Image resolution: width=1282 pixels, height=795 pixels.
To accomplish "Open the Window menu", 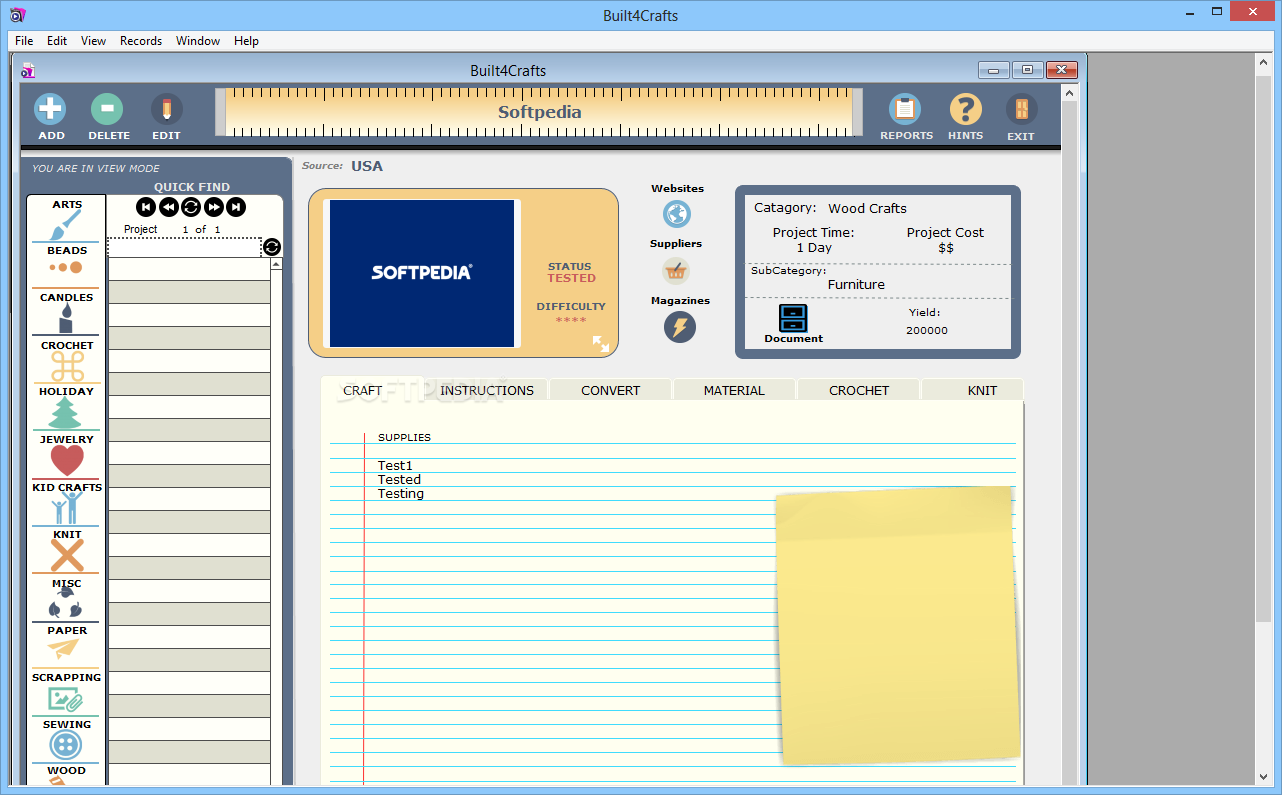I will pyautogui.click(x=198, y=41).
